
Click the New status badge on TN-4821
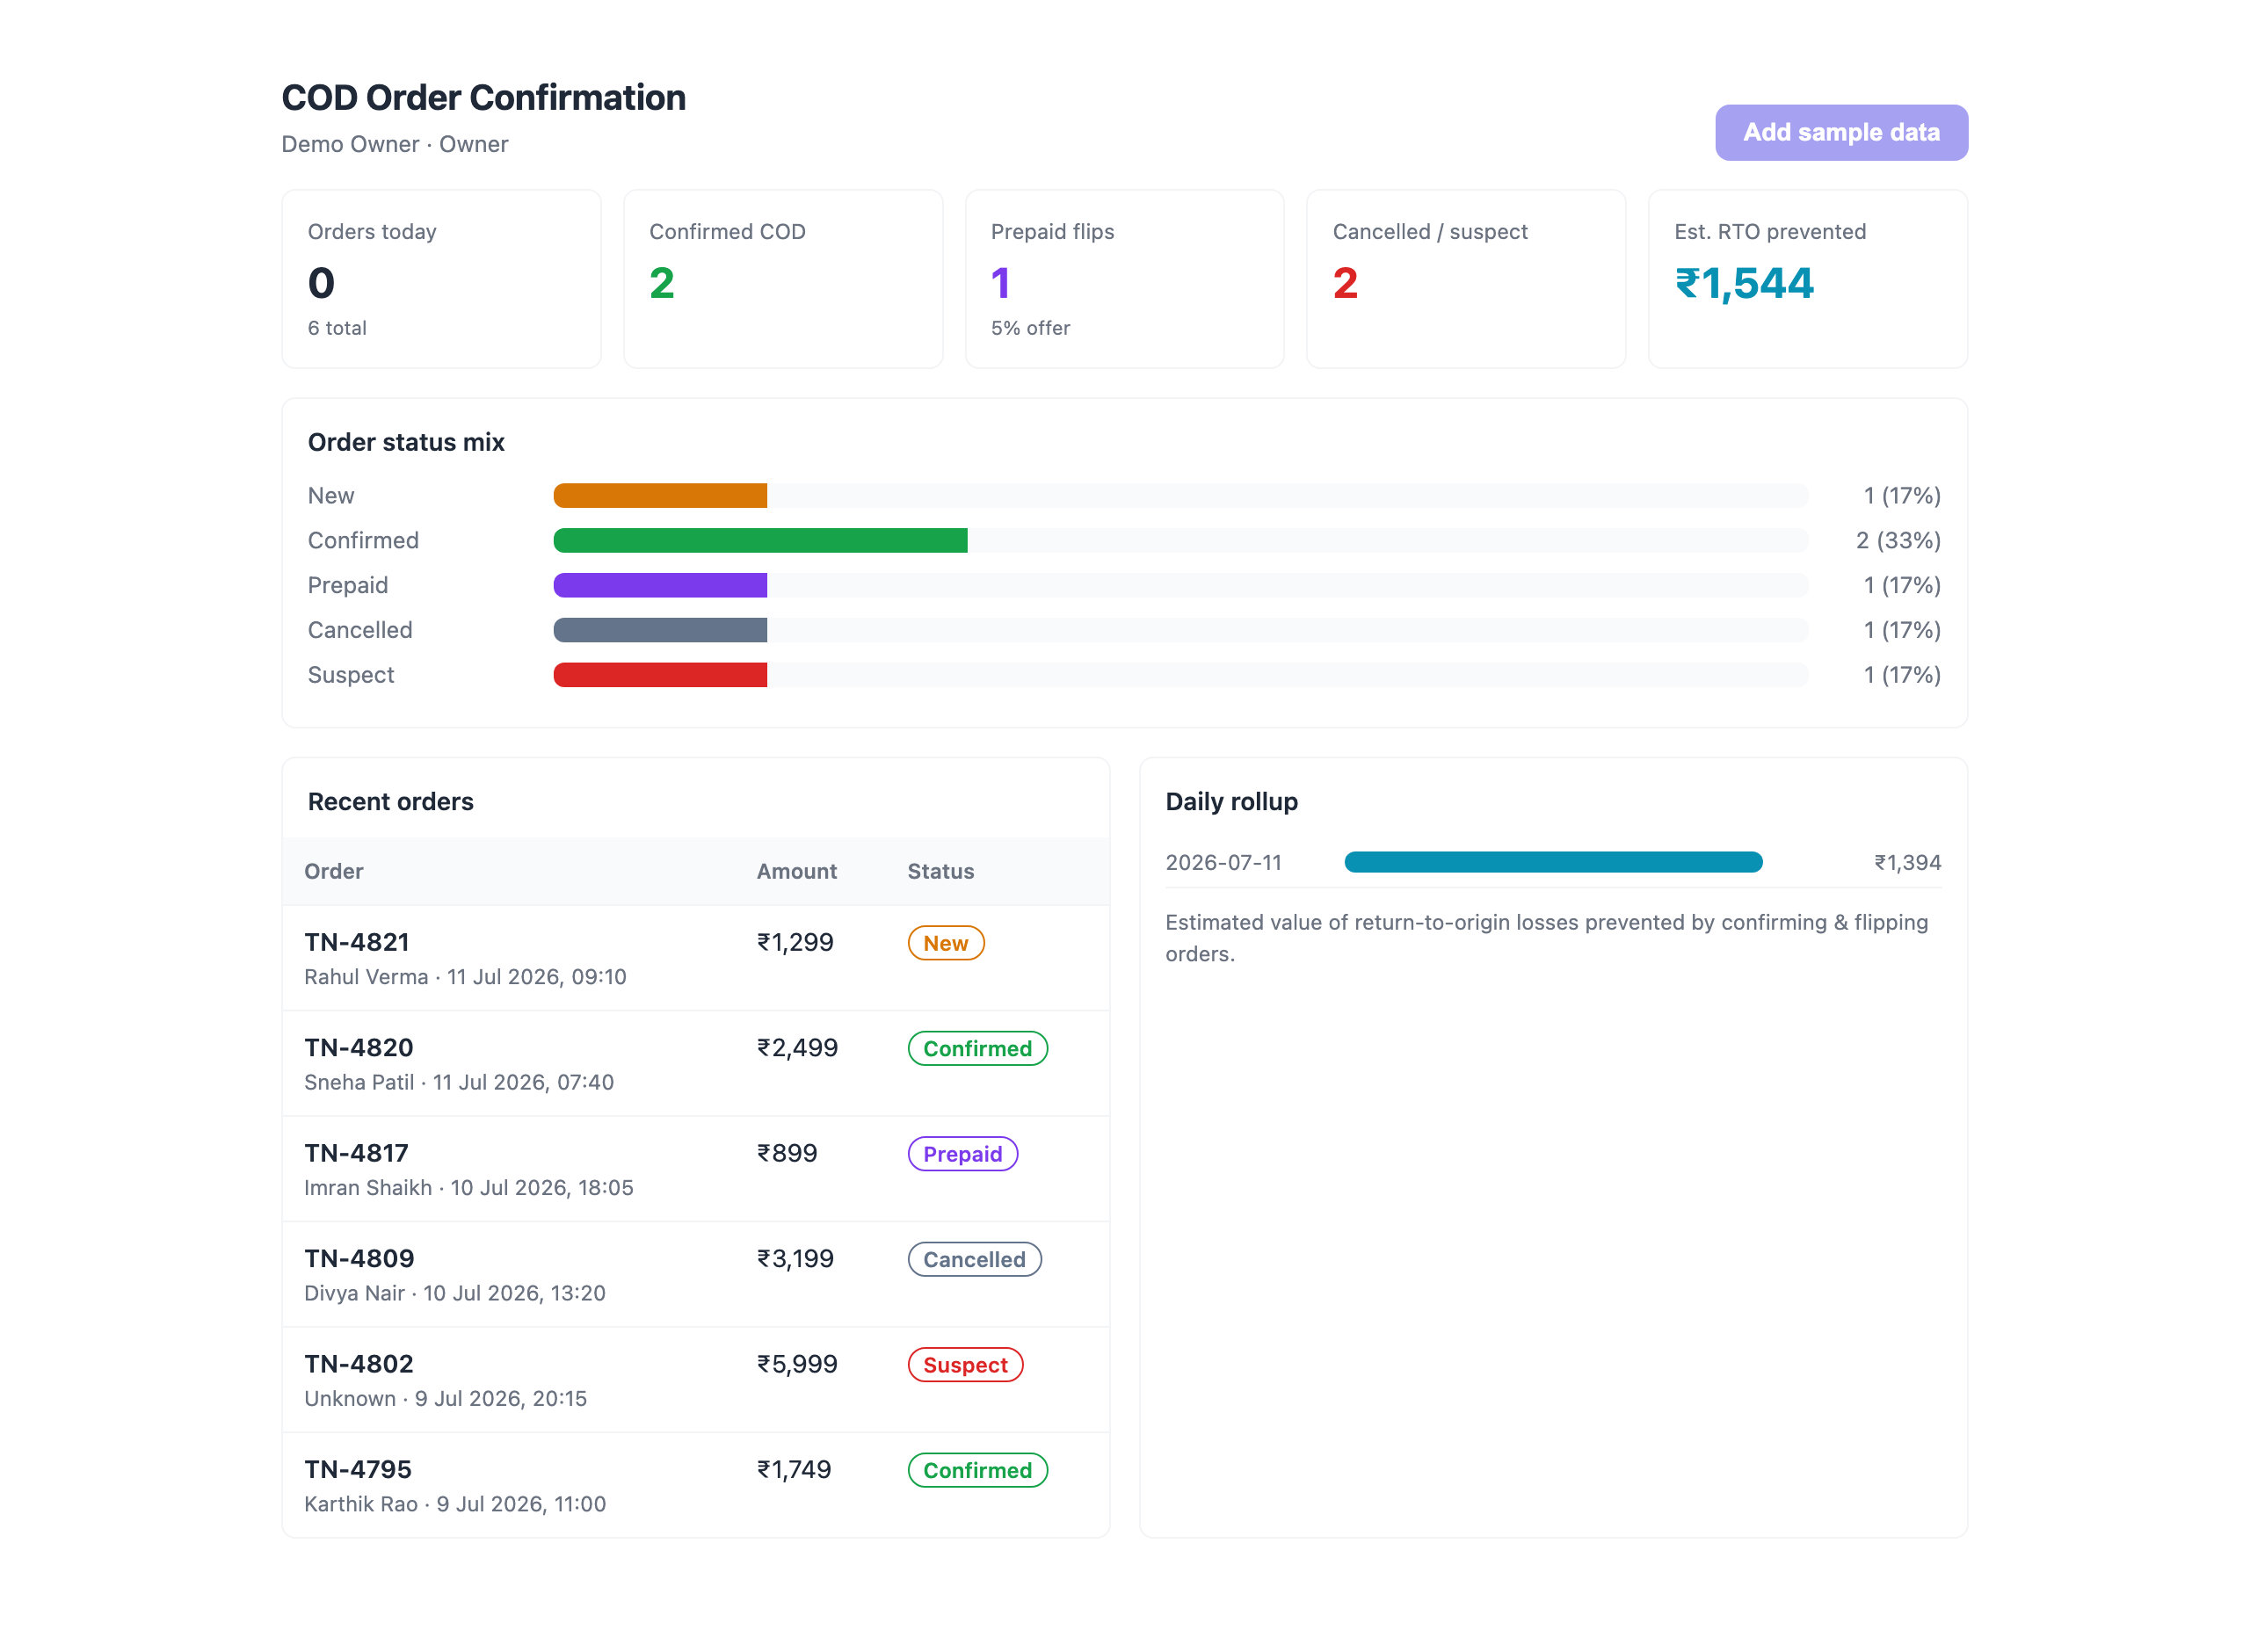946,943
